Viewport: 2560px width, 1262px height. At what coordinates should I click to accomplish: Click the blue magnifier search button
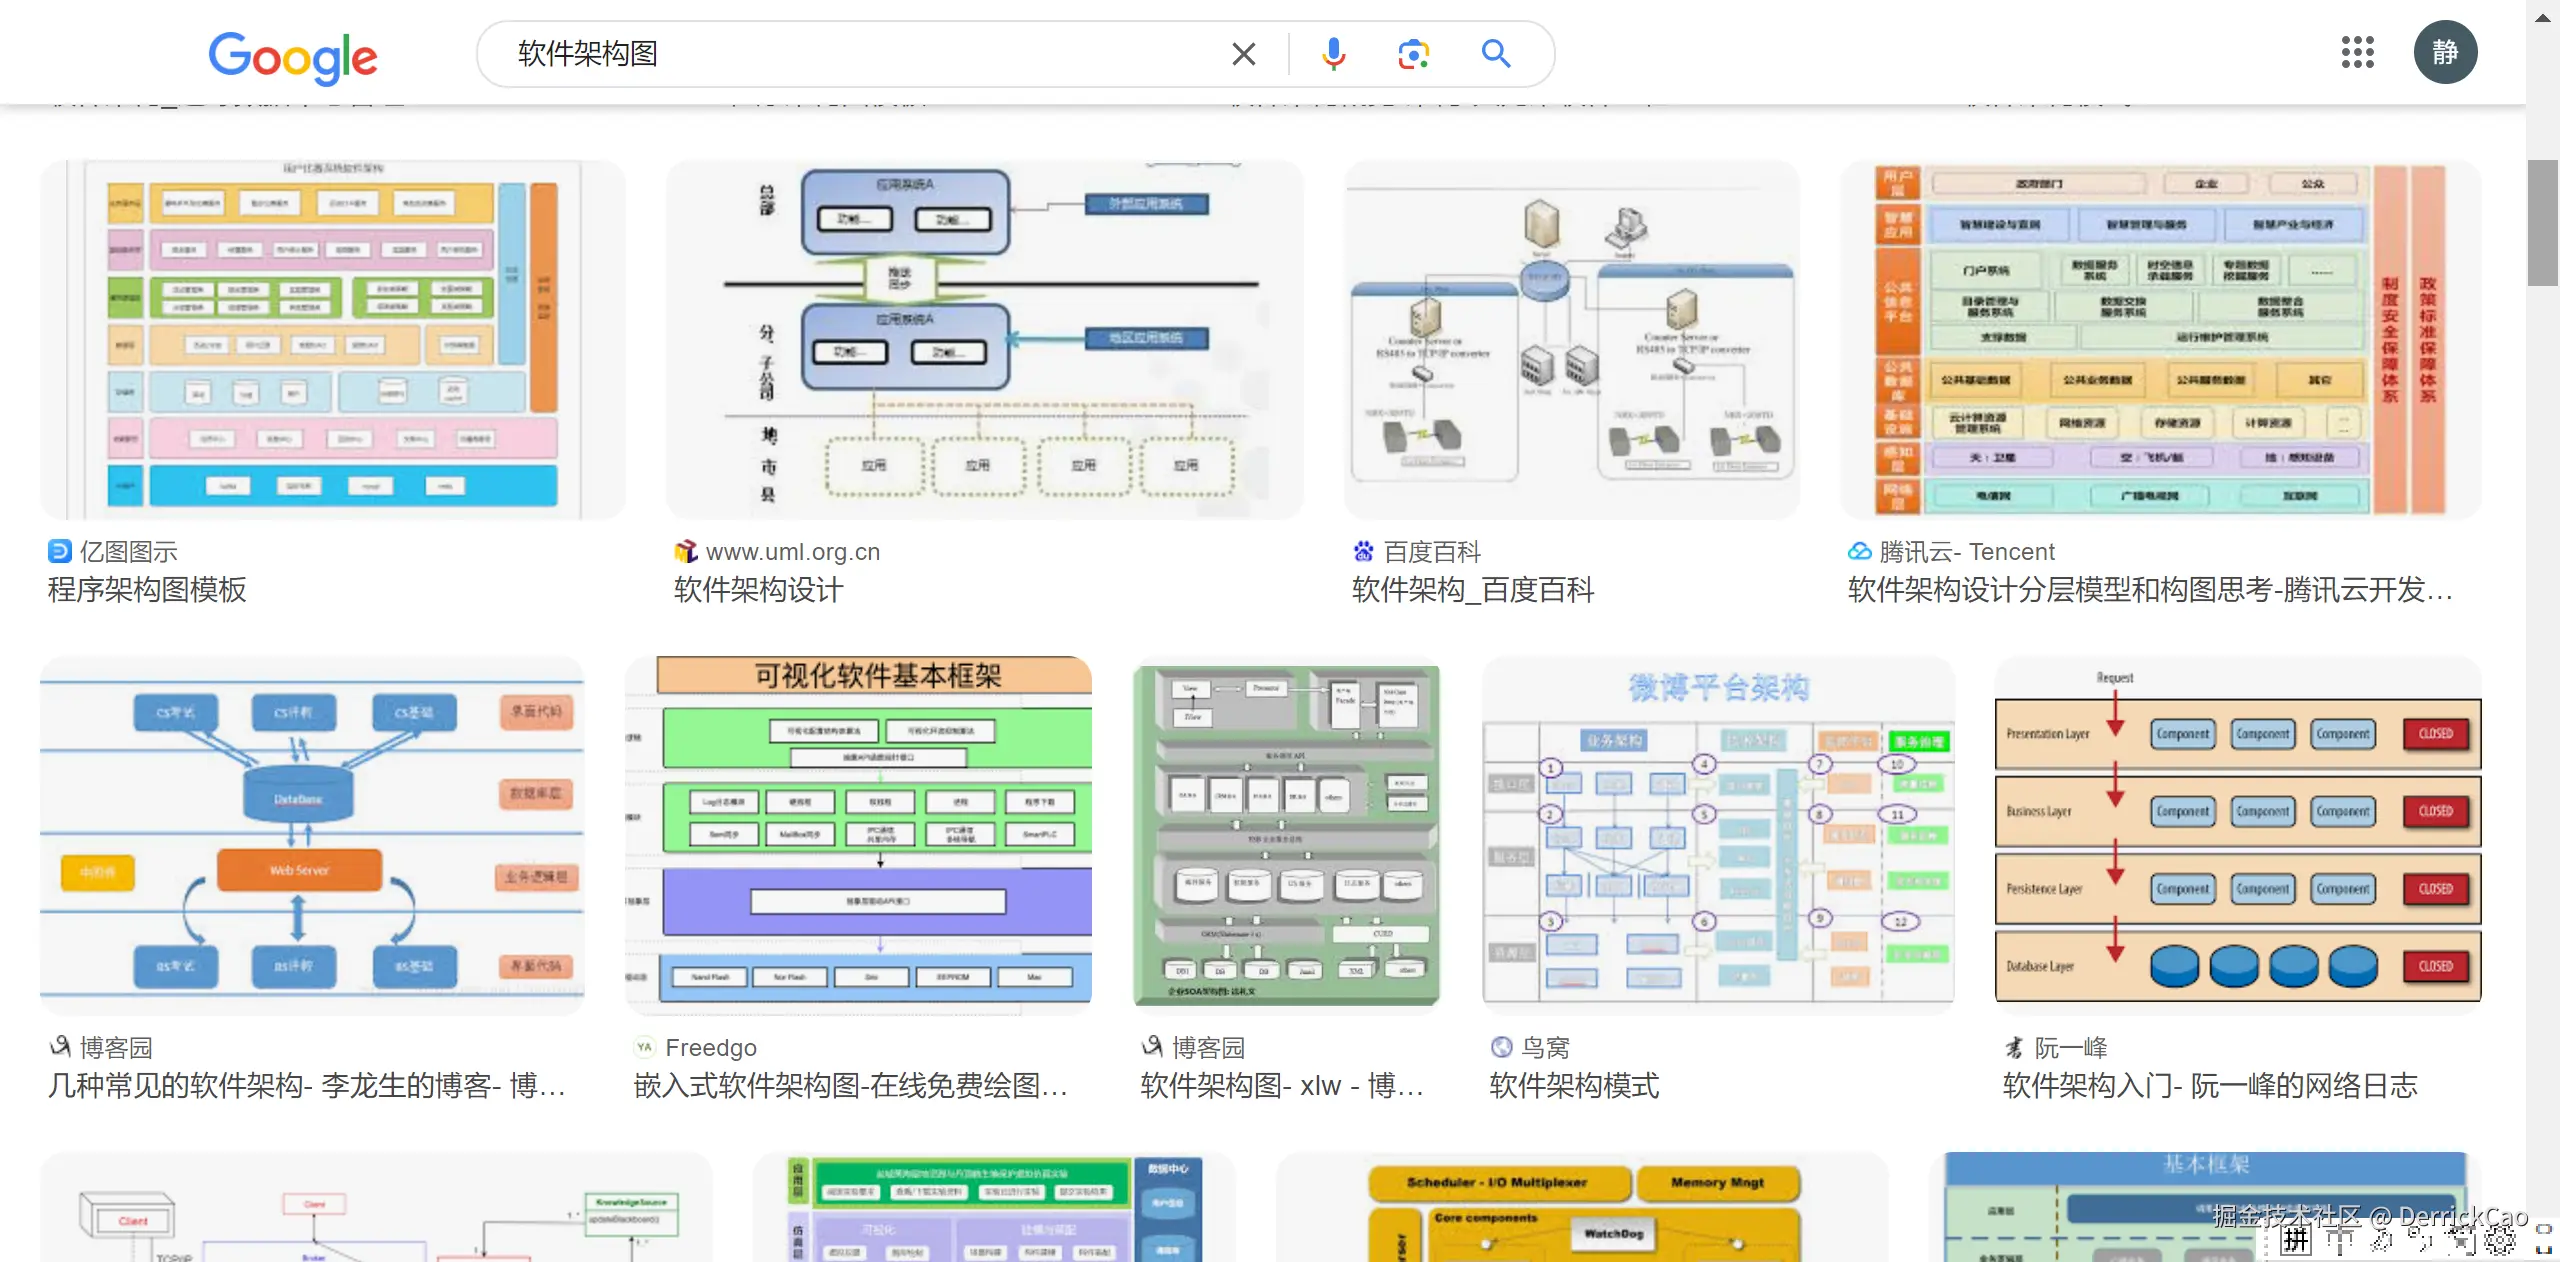[x=1495, y=54]
